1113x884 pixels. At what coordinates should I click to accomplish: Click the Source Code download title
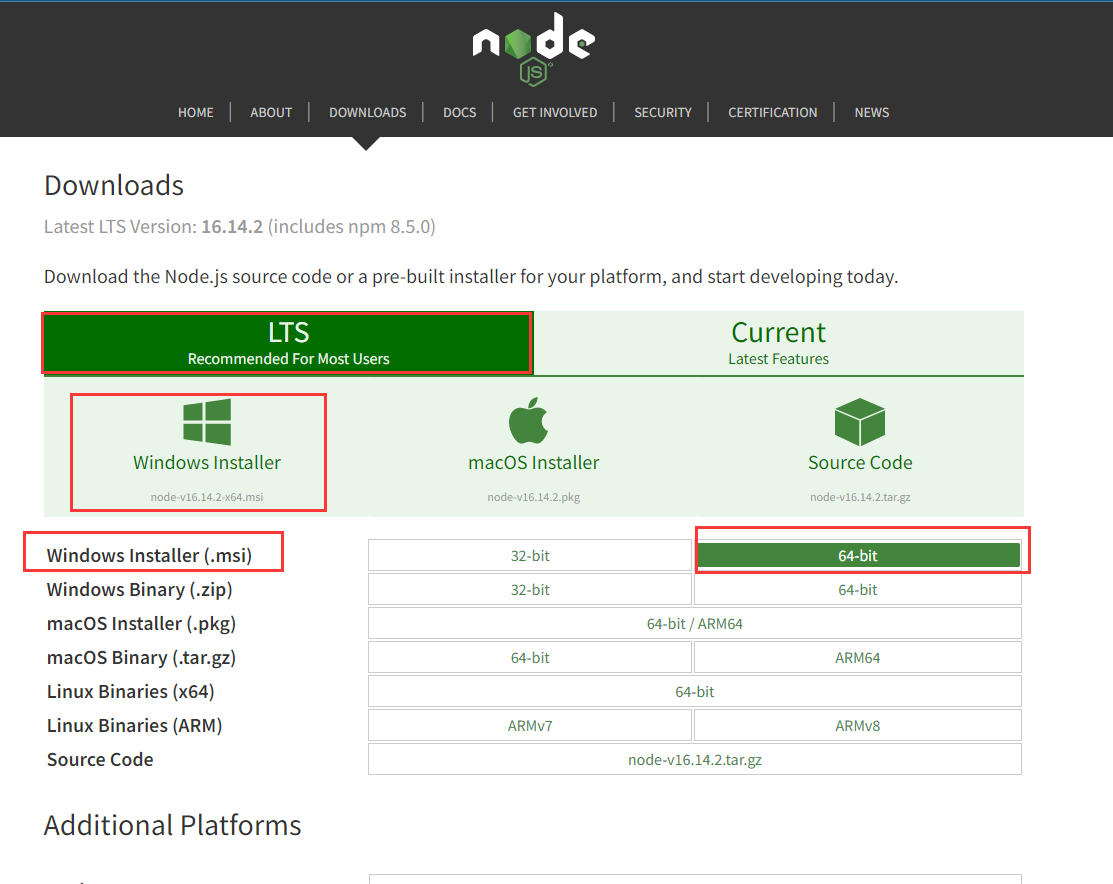click(x=860, y=462)
